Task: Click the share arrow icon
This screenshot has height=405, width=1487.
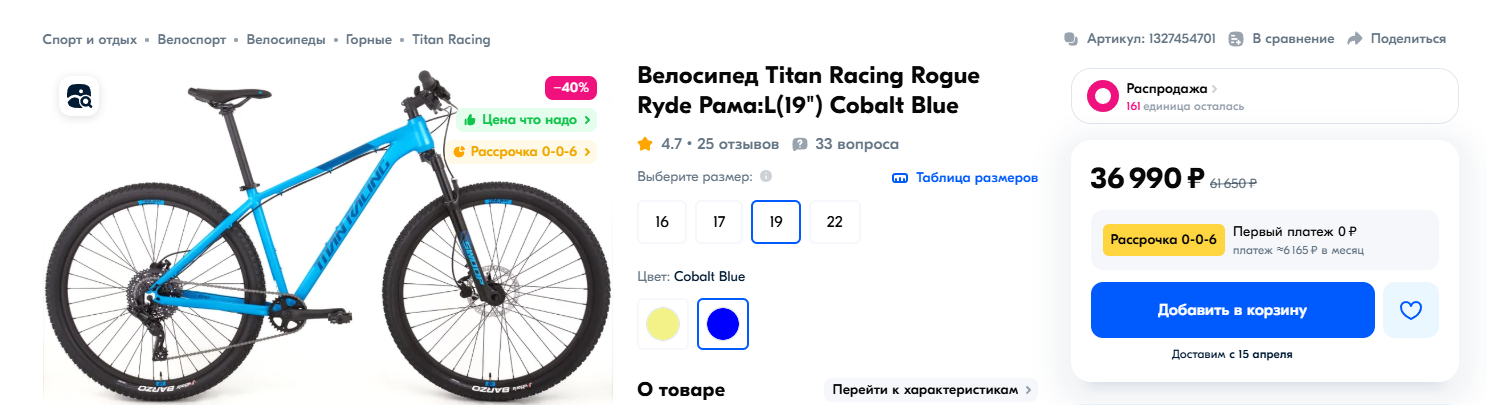Action: [x=1355, y=39]
